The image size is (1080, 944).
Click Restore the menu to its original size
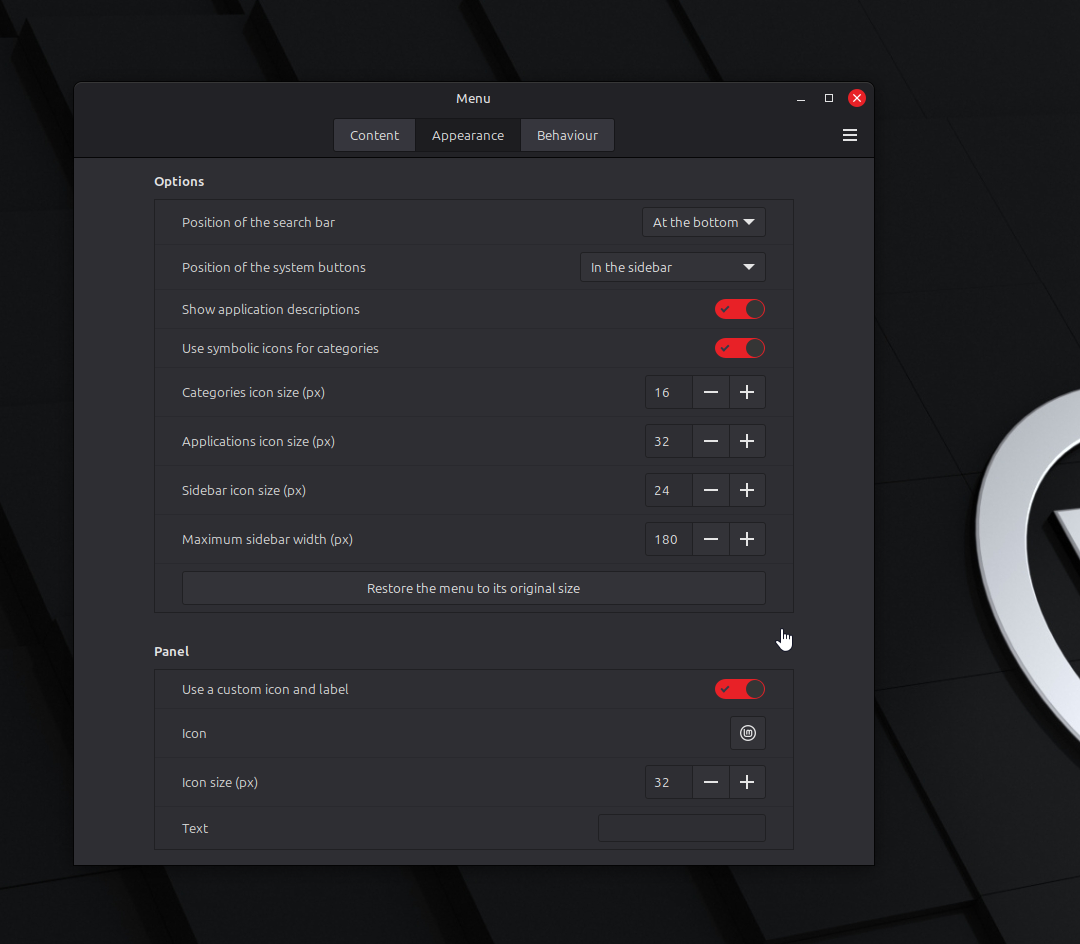coord(473,589)
